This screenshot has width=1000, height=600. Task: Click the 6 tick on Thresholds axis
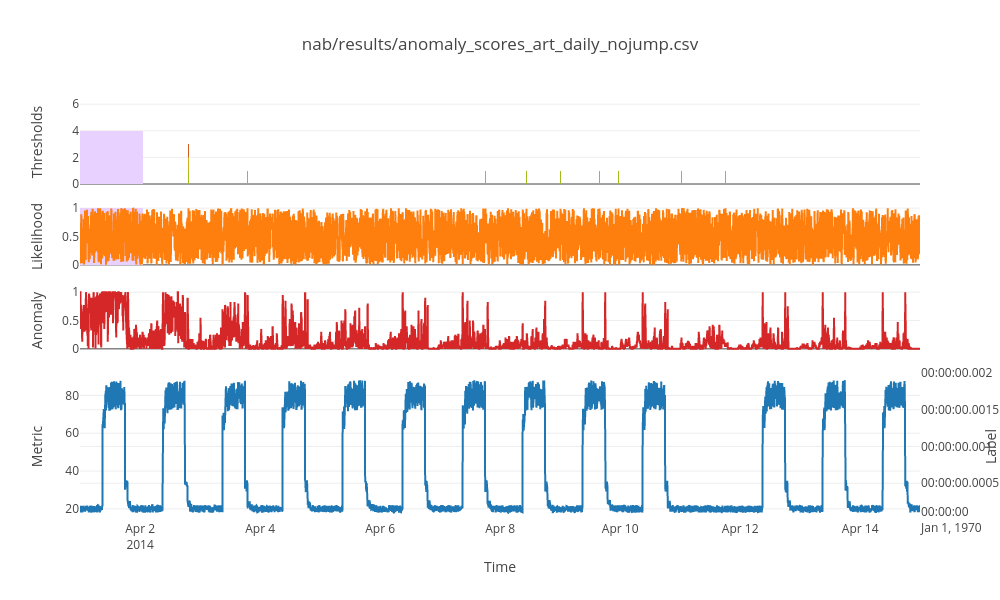click(75, 103)
